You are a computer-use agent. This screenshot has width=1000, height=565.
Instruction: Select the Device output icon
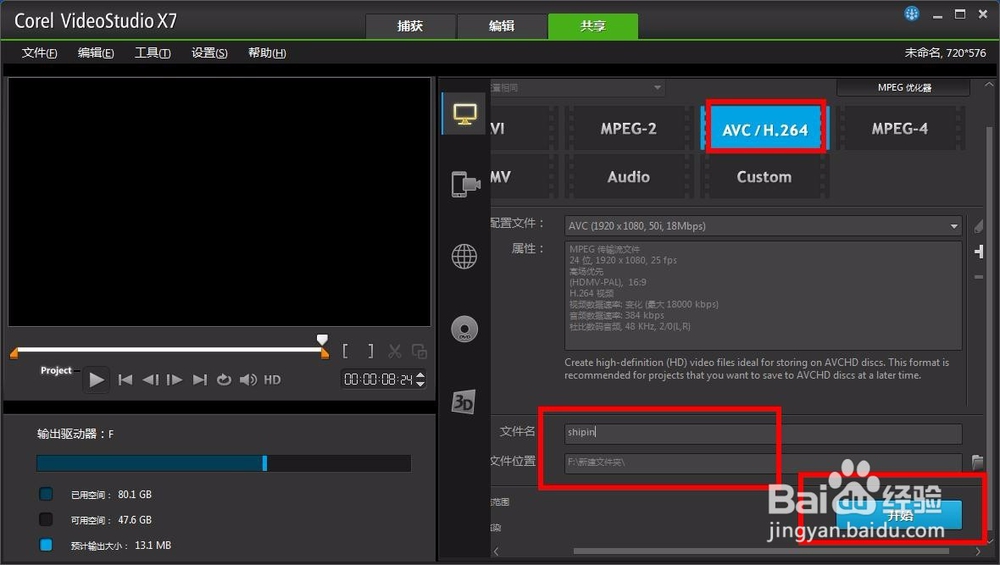pos(465,184)
